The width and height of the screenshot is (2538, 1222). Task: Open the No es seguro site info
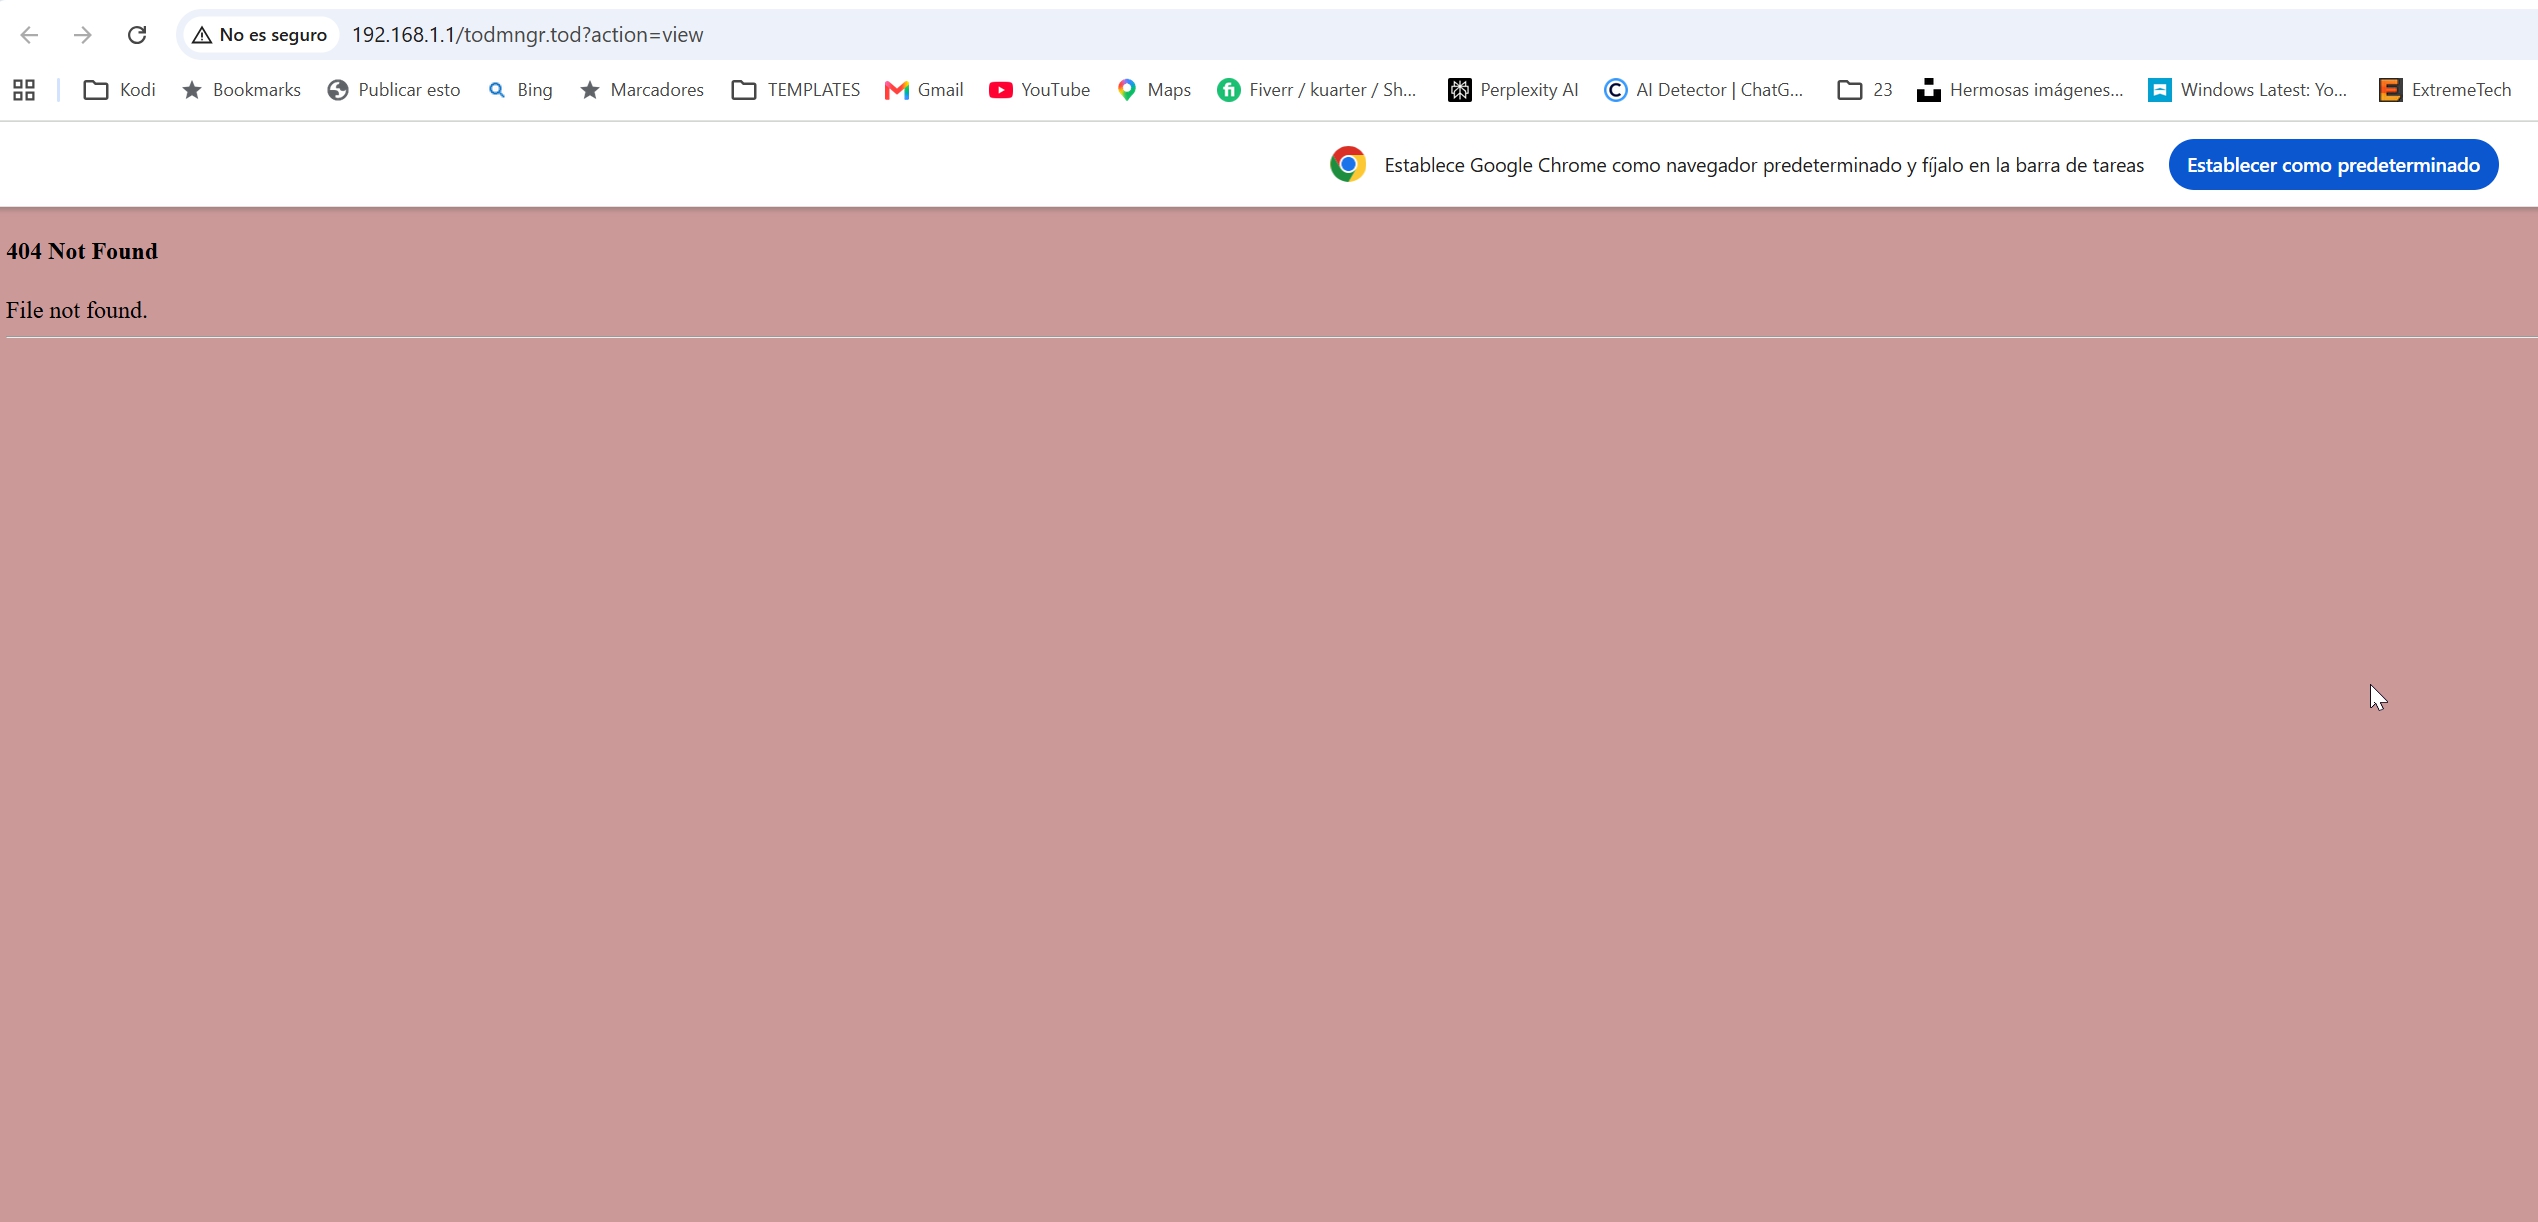260,35
